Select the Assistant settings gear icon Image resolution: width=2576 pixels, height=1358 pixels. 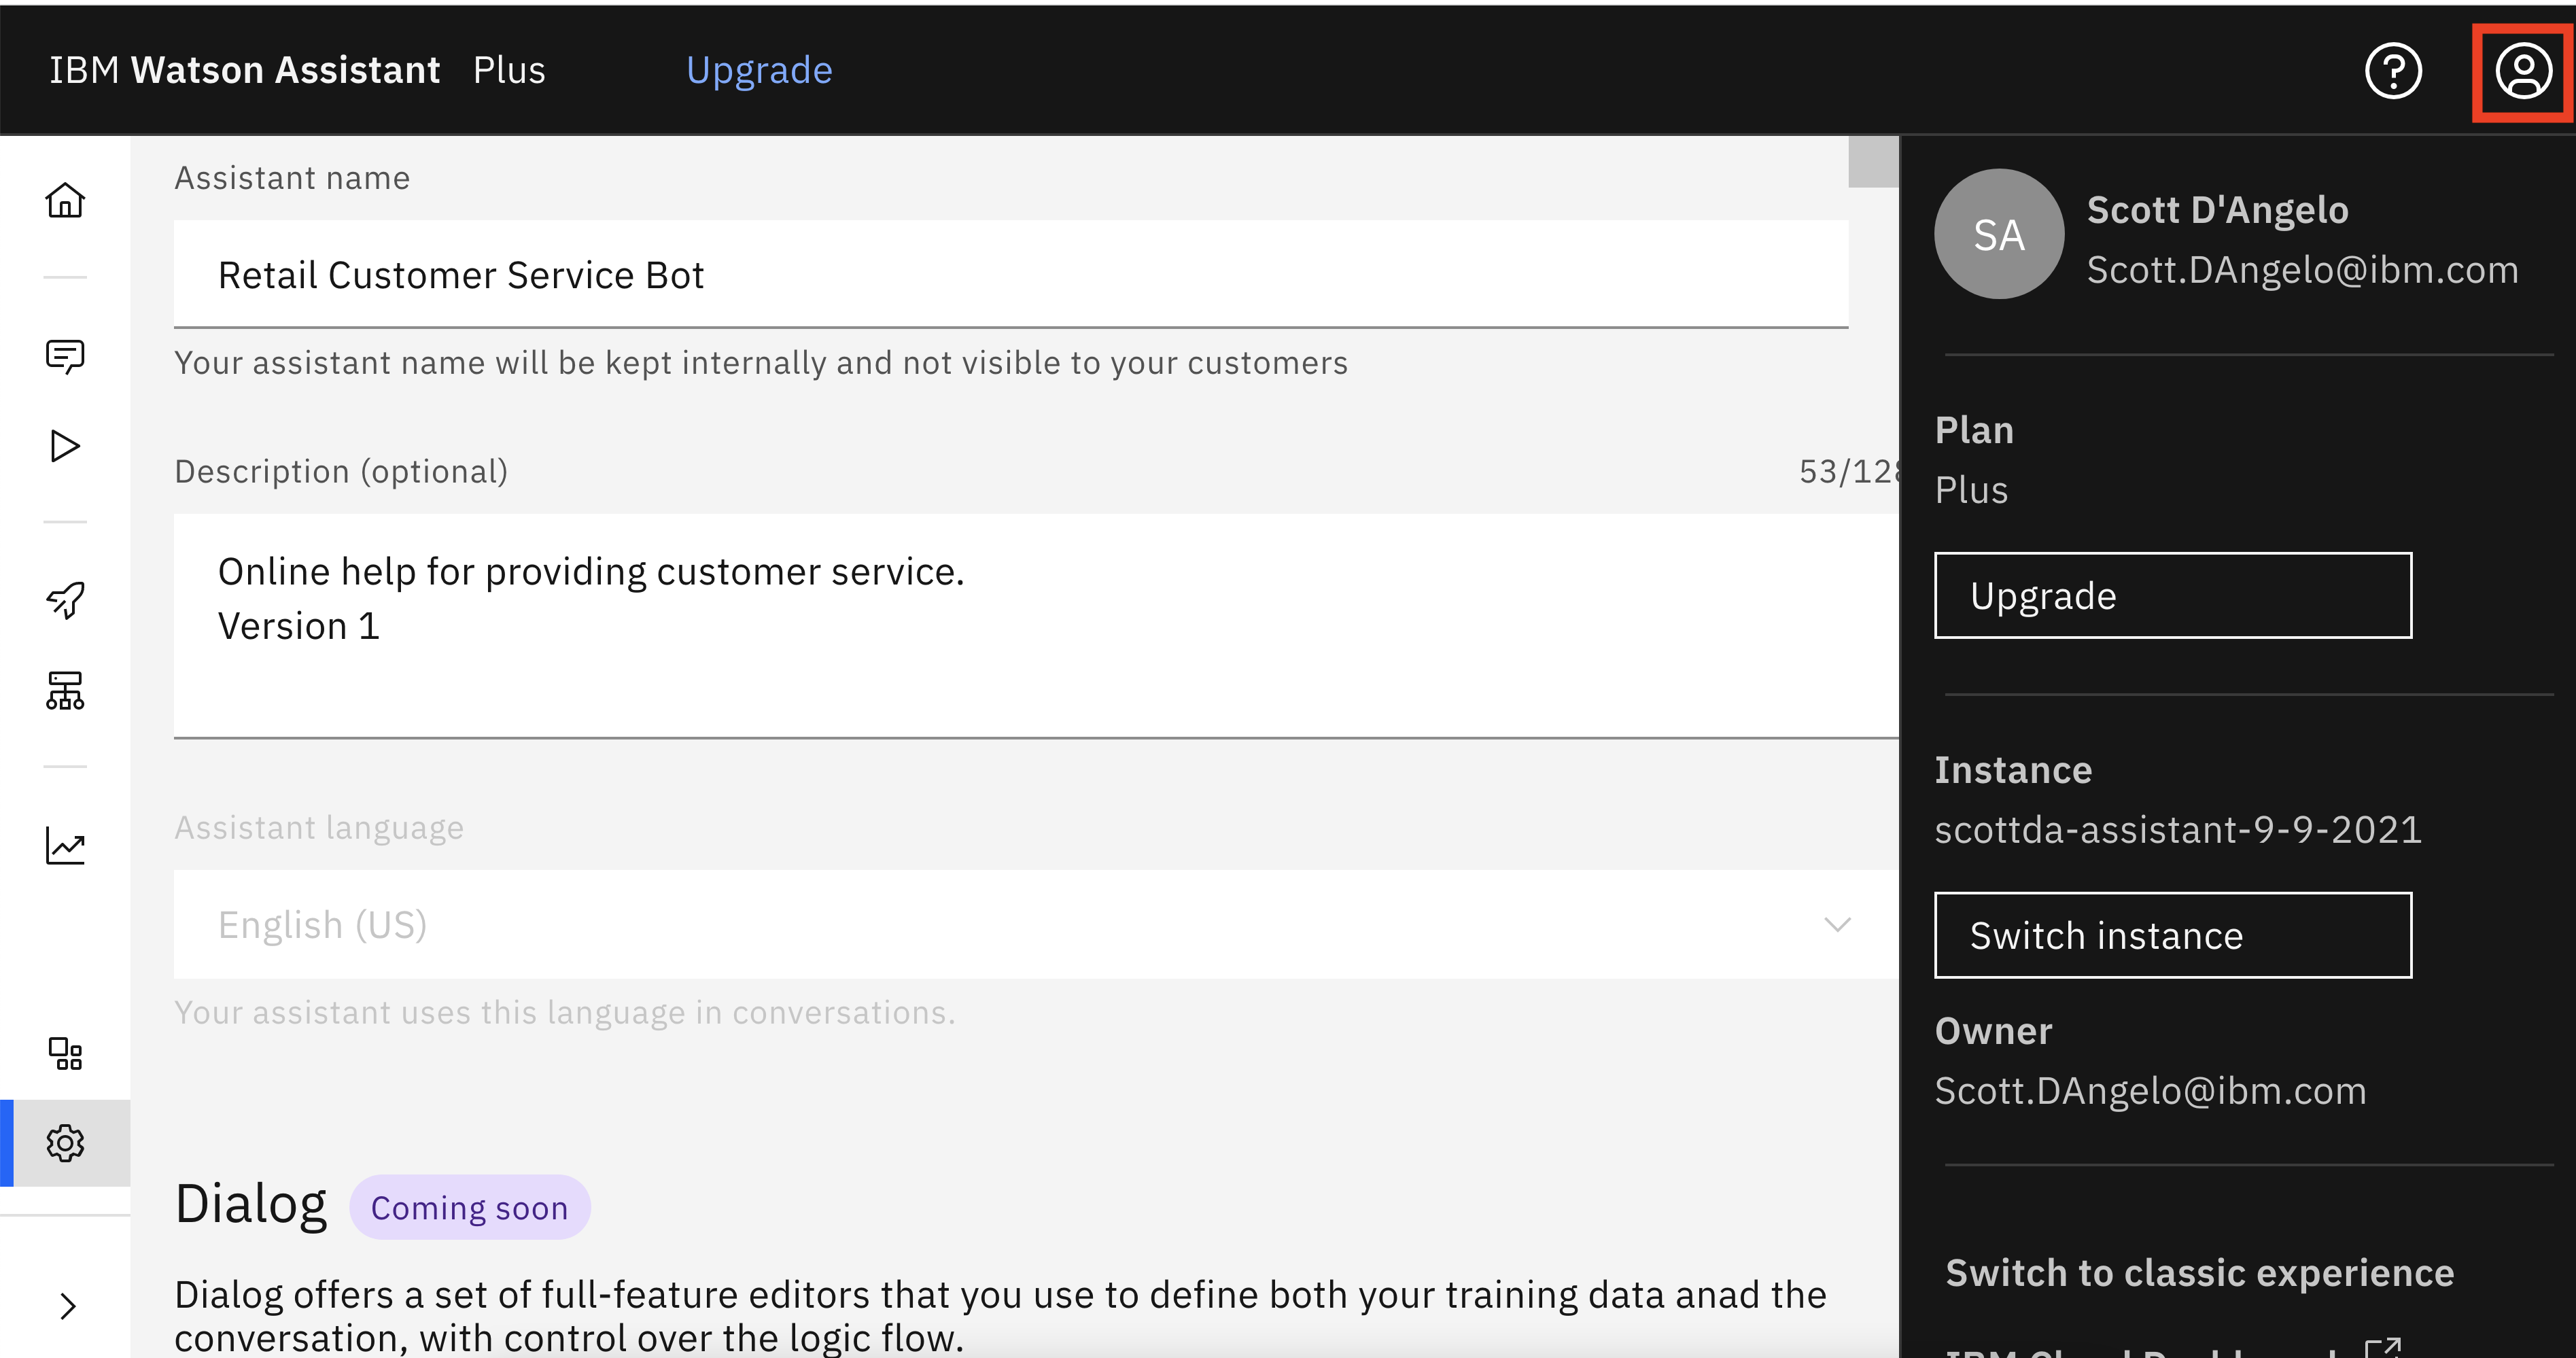click(x=65, y=1143)
